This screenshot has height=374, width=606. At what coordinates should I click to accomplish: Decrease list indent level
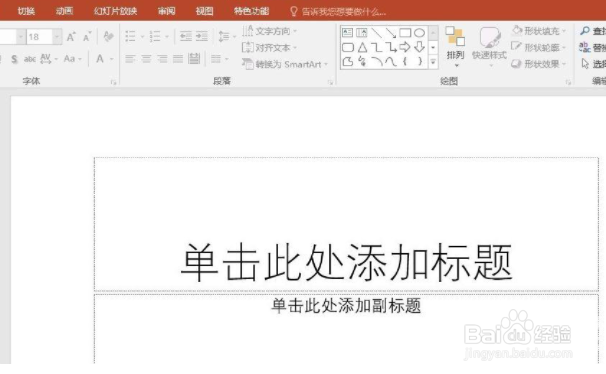click(186, 36)
